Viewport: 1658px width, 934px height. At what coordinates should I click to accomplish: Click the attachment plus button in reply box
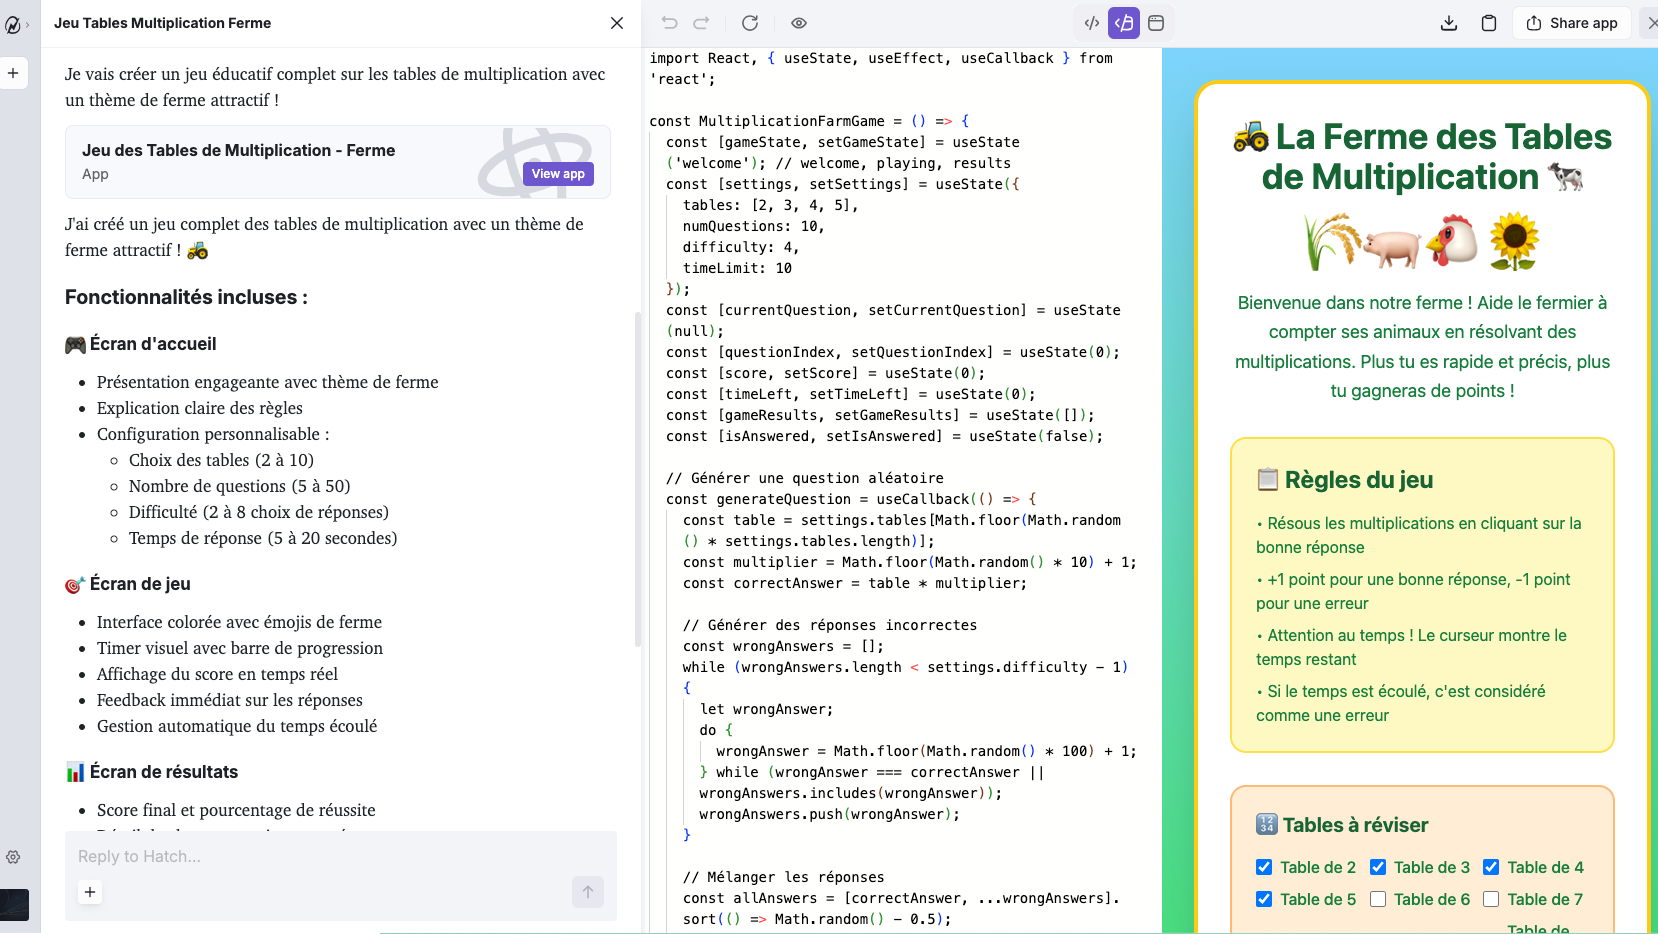pos(90,892)
